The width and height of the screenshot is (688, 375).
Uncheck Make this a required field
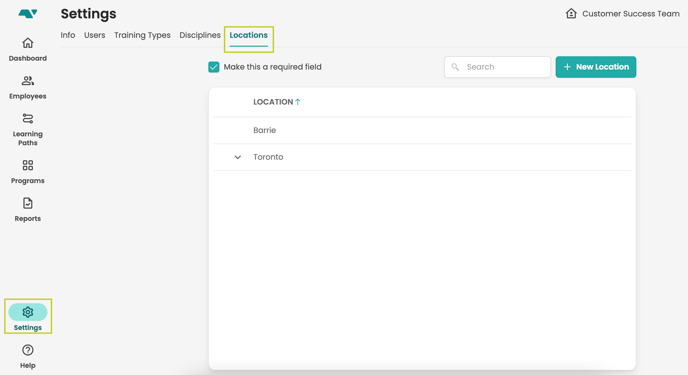[214, 67]
